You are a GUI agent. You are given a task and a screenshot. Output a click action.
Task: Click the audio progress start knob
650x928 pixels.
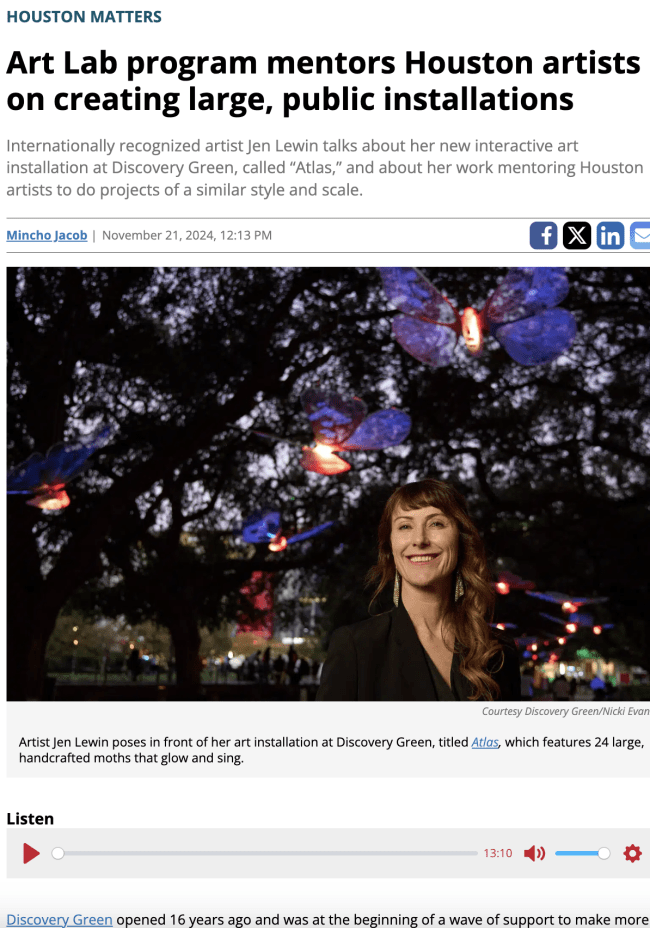(57, 853)
